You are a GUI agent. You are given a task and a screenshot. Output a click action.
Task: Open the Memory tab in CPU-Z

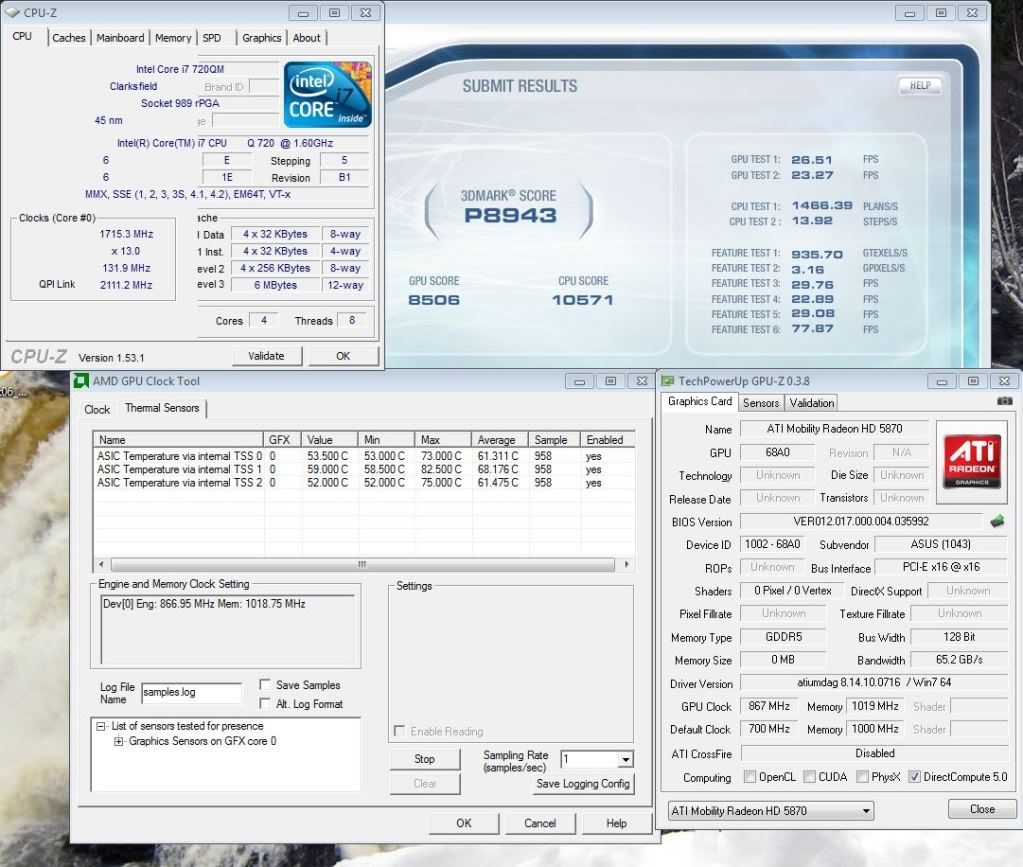tap(173, 38)
